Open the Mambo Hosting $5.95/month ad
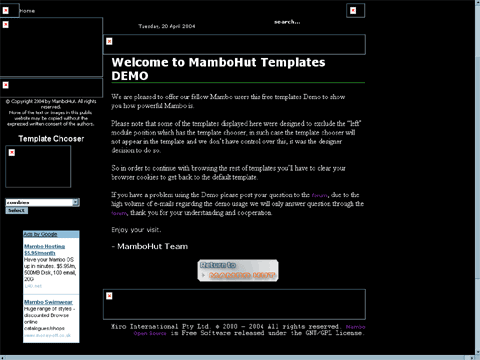This screenshot has width=480, height=360. point(44,250)
